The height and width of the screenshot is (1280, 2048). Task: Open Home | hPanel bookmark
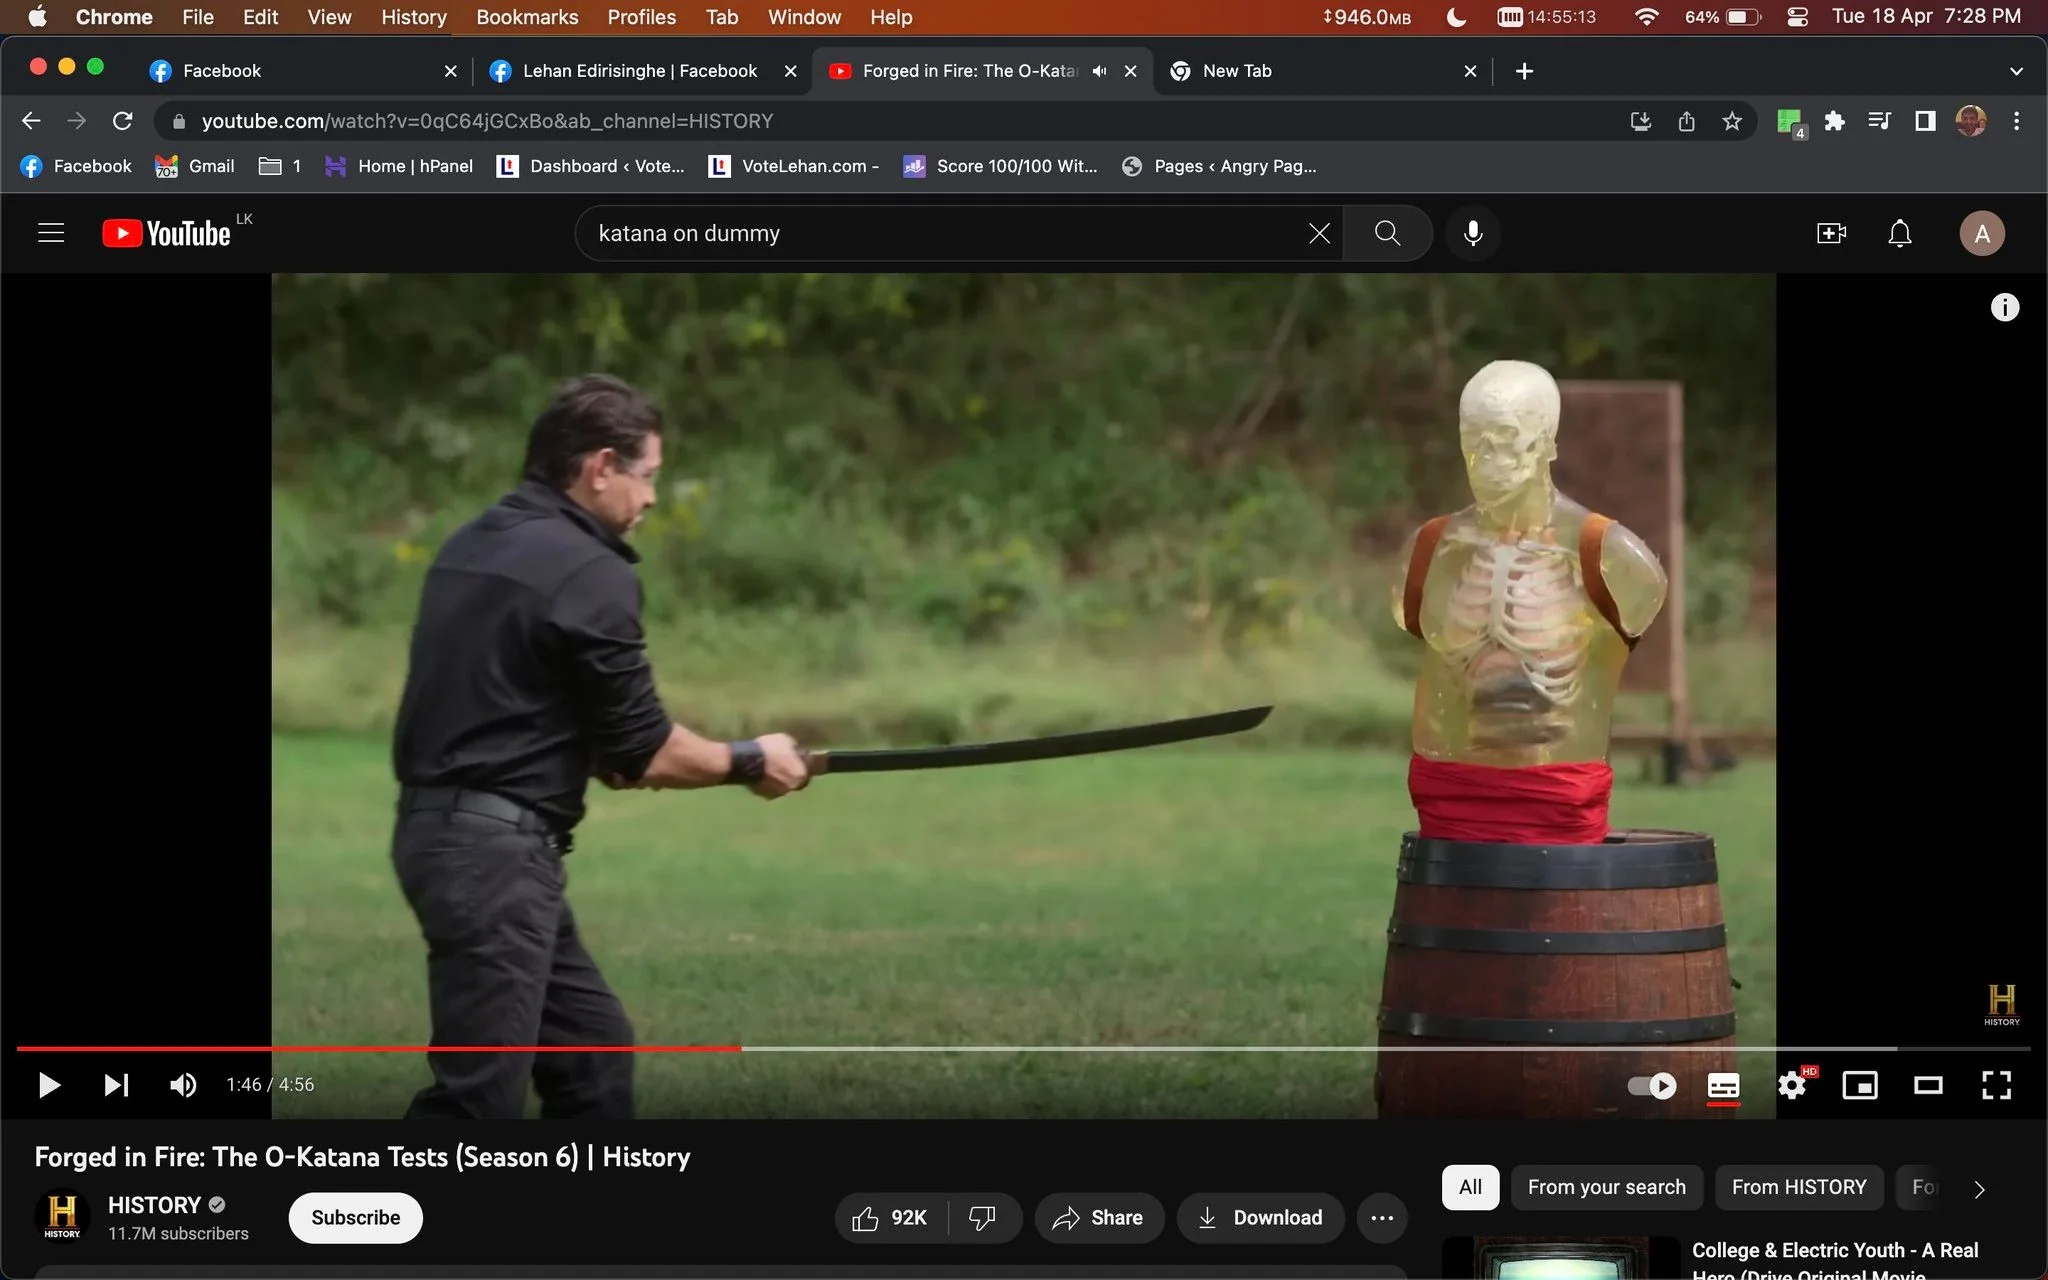pos(399,166)
